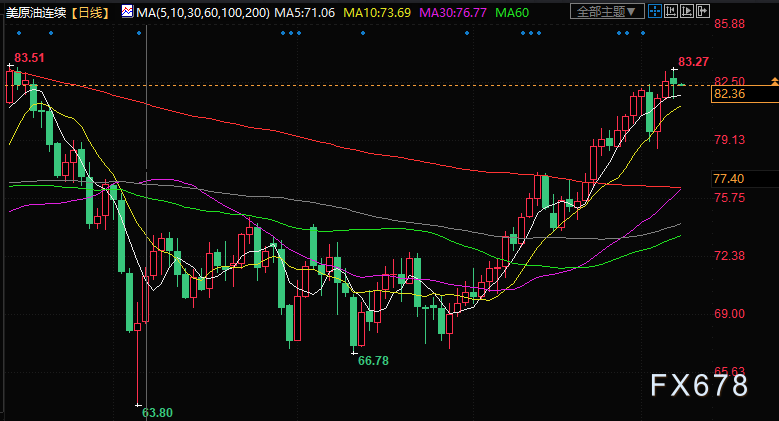The width and height of the screenshot is (779, 421).
Task: Click the MA30:76.77 value
Action: pos(453,12)
